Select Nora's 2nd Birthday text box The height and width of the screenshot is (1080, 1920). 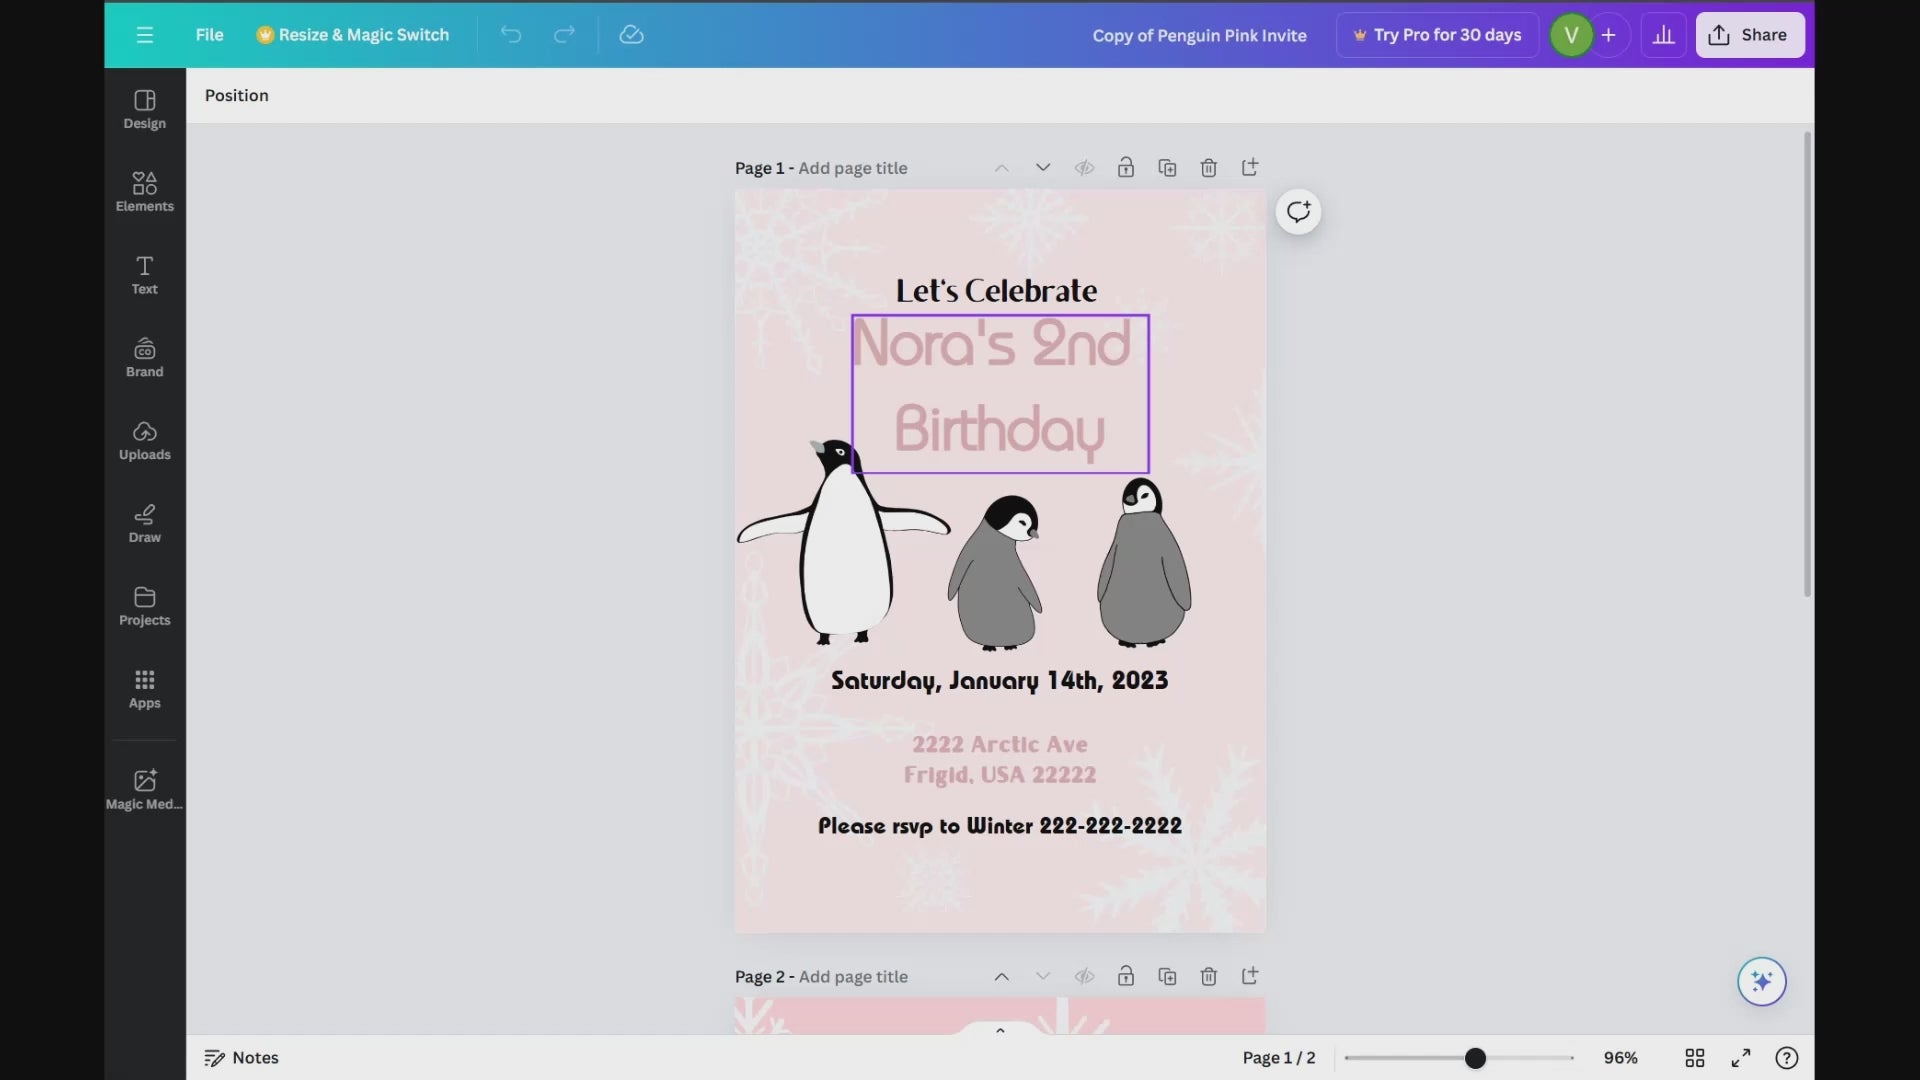tap(1000, 394)
